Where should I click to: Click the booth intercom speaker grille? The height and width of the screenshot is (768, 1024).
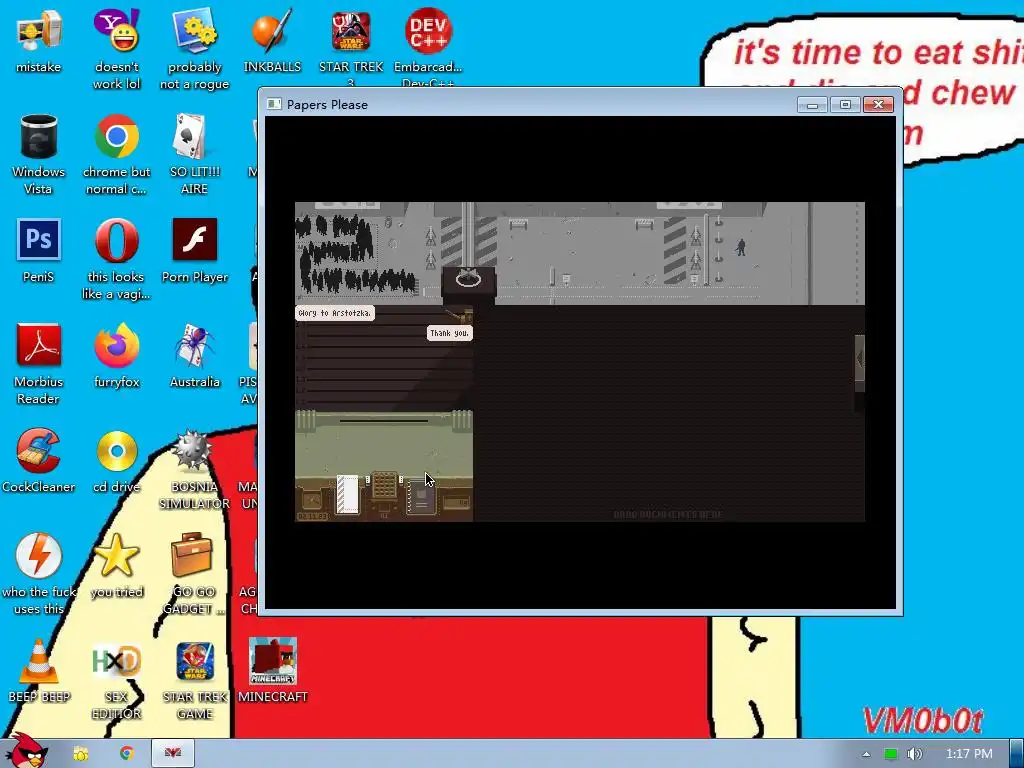(384, 486)
